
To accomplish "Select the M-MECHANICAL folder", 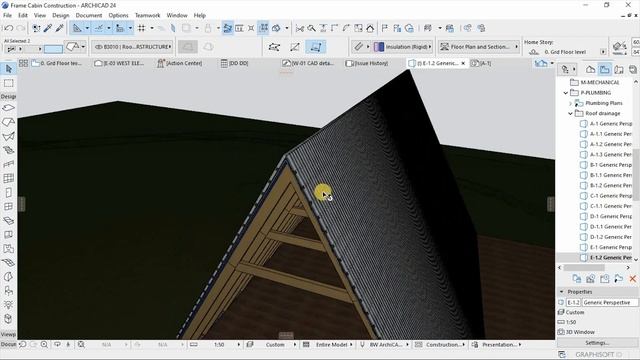I will point(594,82).
